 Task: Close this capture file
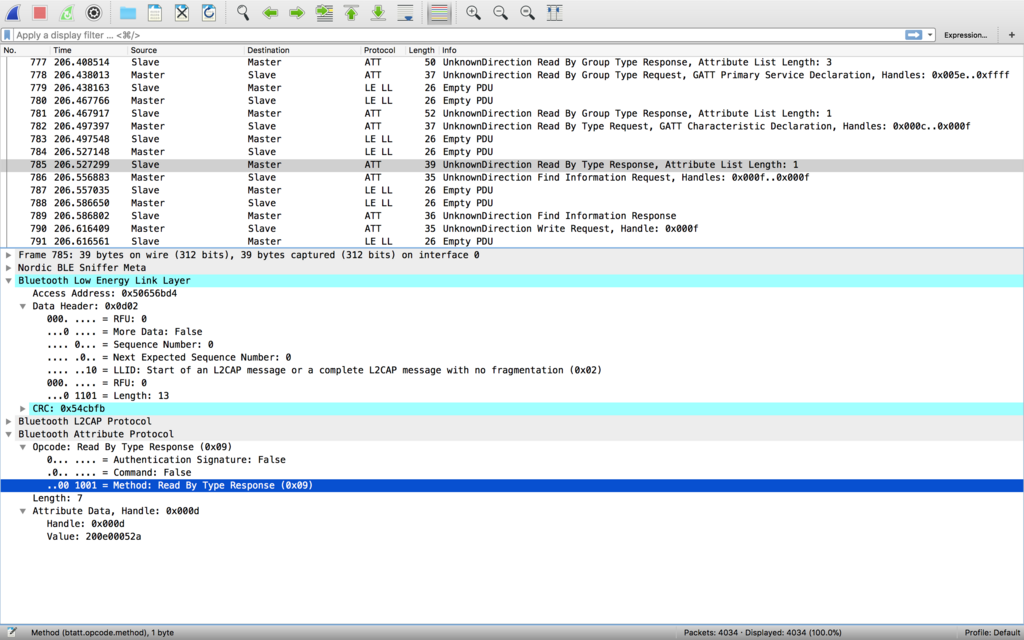coord(182,12)
